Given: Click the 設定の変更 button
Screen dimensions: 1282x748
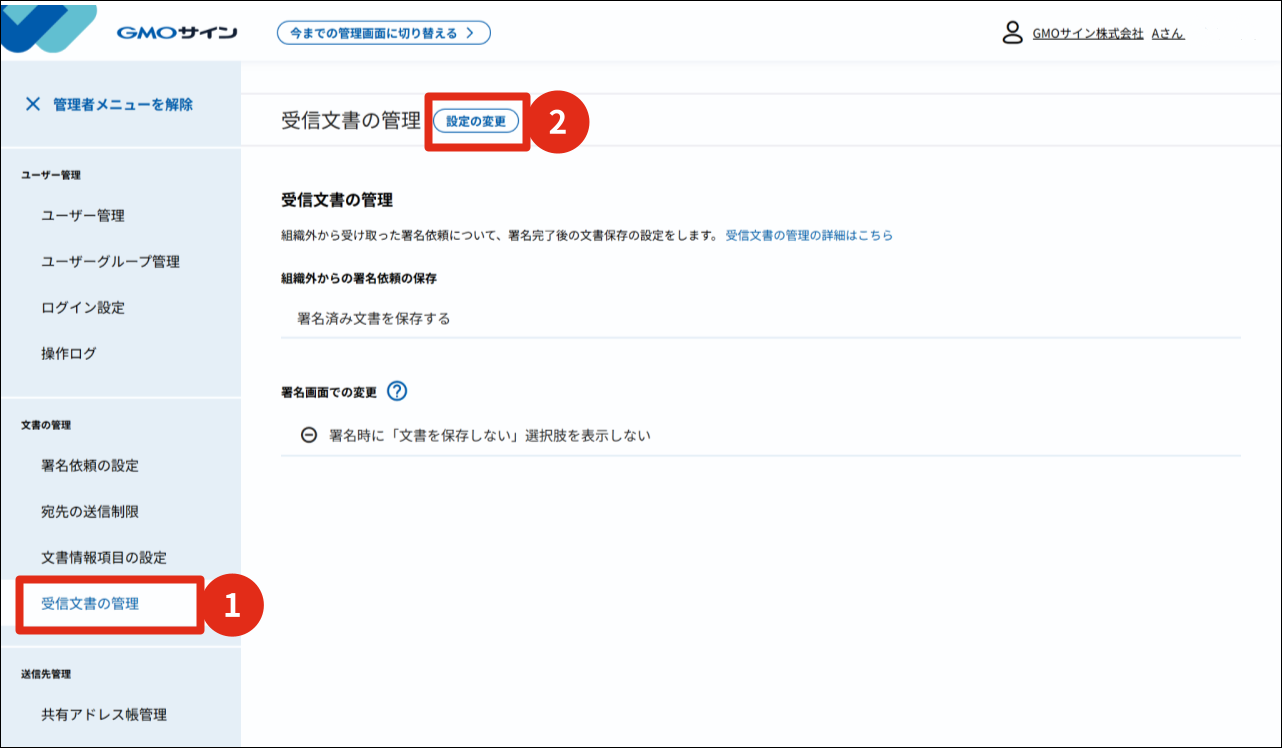Looking at the screenshot, I should (476, 121).
